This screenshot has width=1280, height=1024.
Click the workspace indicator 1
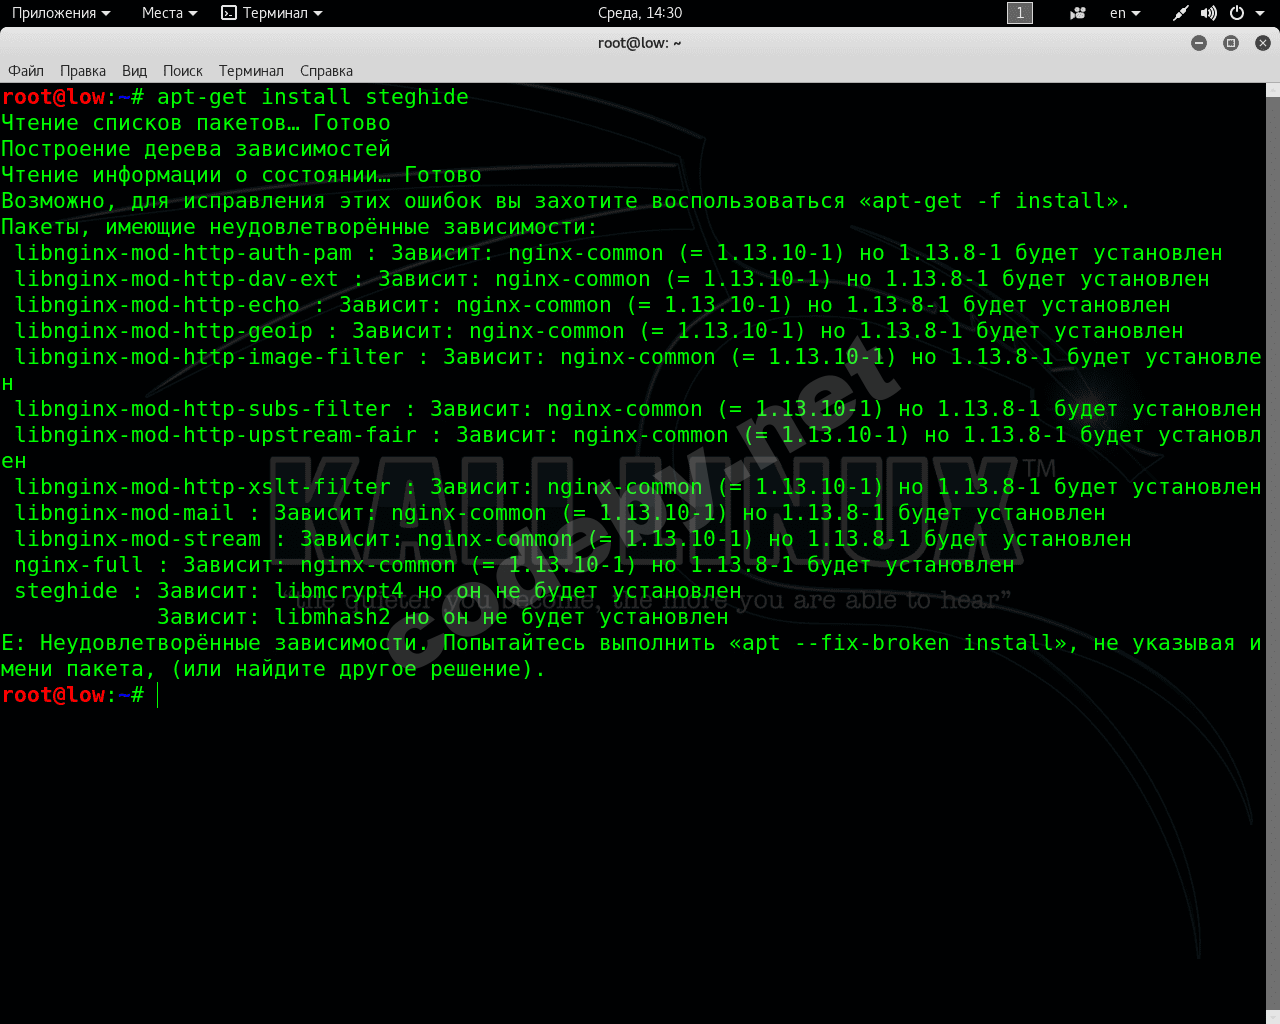(1020, 13)
